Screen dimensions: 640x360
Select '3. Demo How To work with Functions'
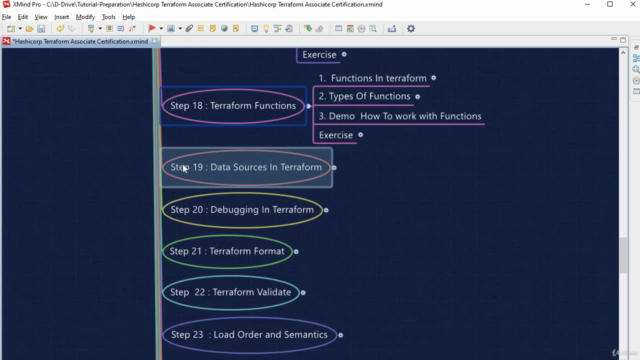pyautogui.click(x=400, y=116)
